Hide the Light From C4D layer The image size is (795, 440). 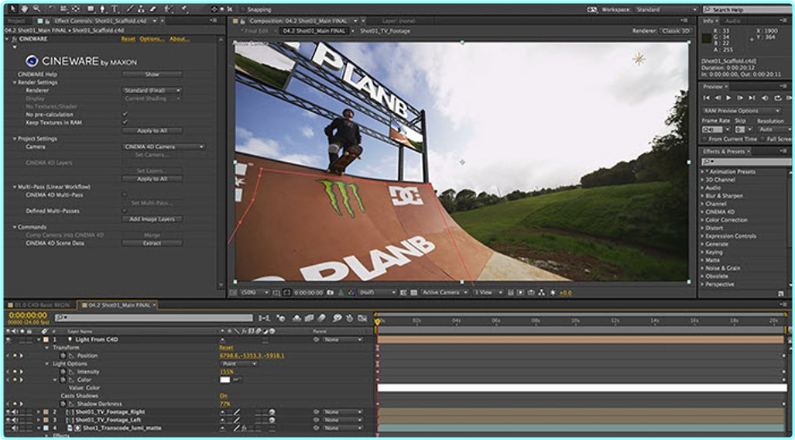tap(8, 339)
